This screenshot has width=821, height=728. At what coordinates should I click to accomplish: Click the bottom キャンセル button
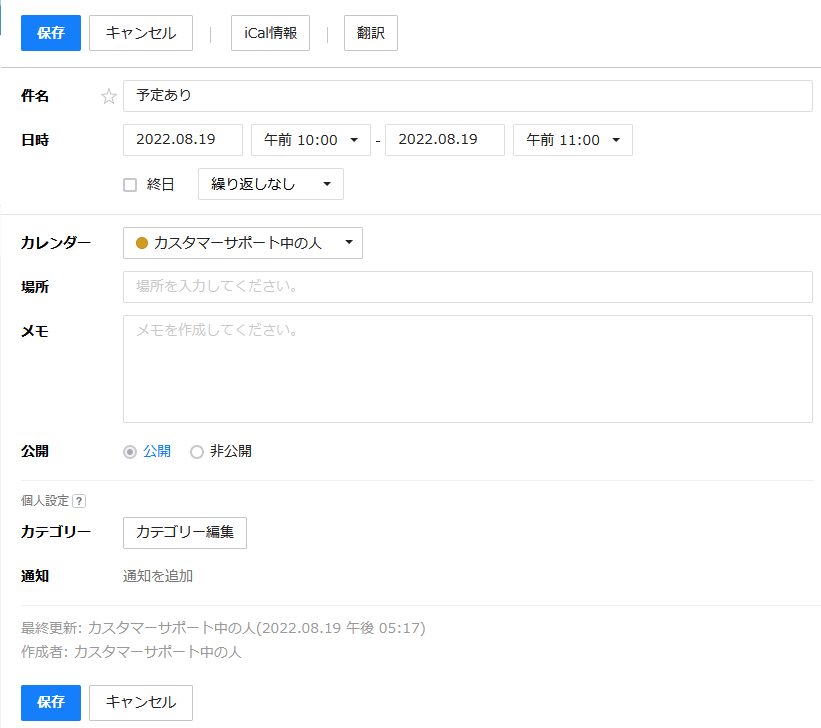pyautogui.click(x=140, y=702)
